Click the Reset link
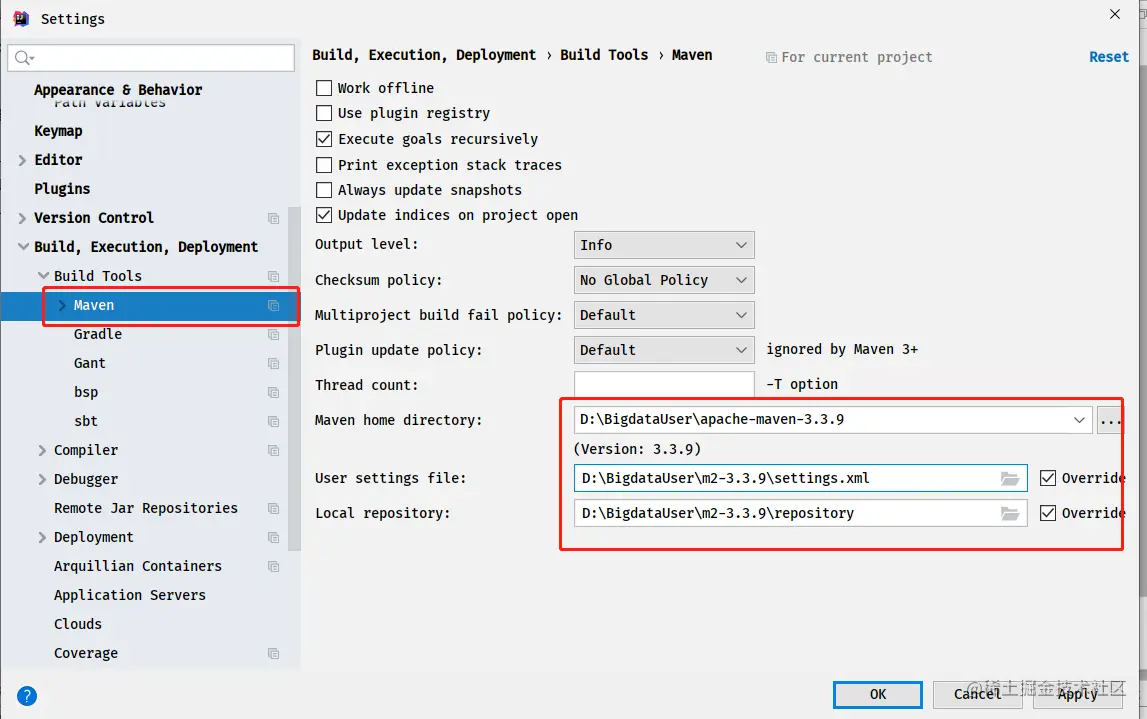This screenshot has width=1147, height=719. pyautogui.click(x=1109, y=57)
